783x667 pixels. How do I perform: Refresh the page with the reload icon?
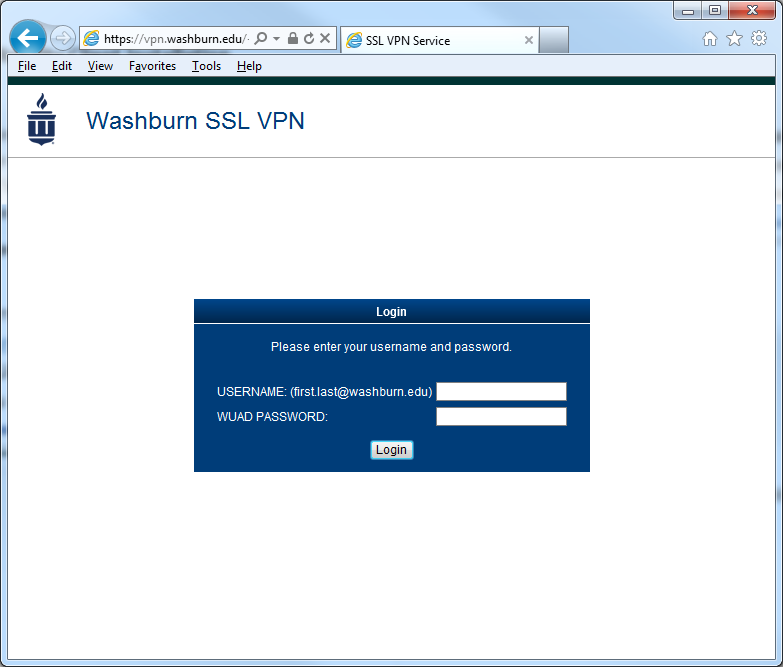309,38
